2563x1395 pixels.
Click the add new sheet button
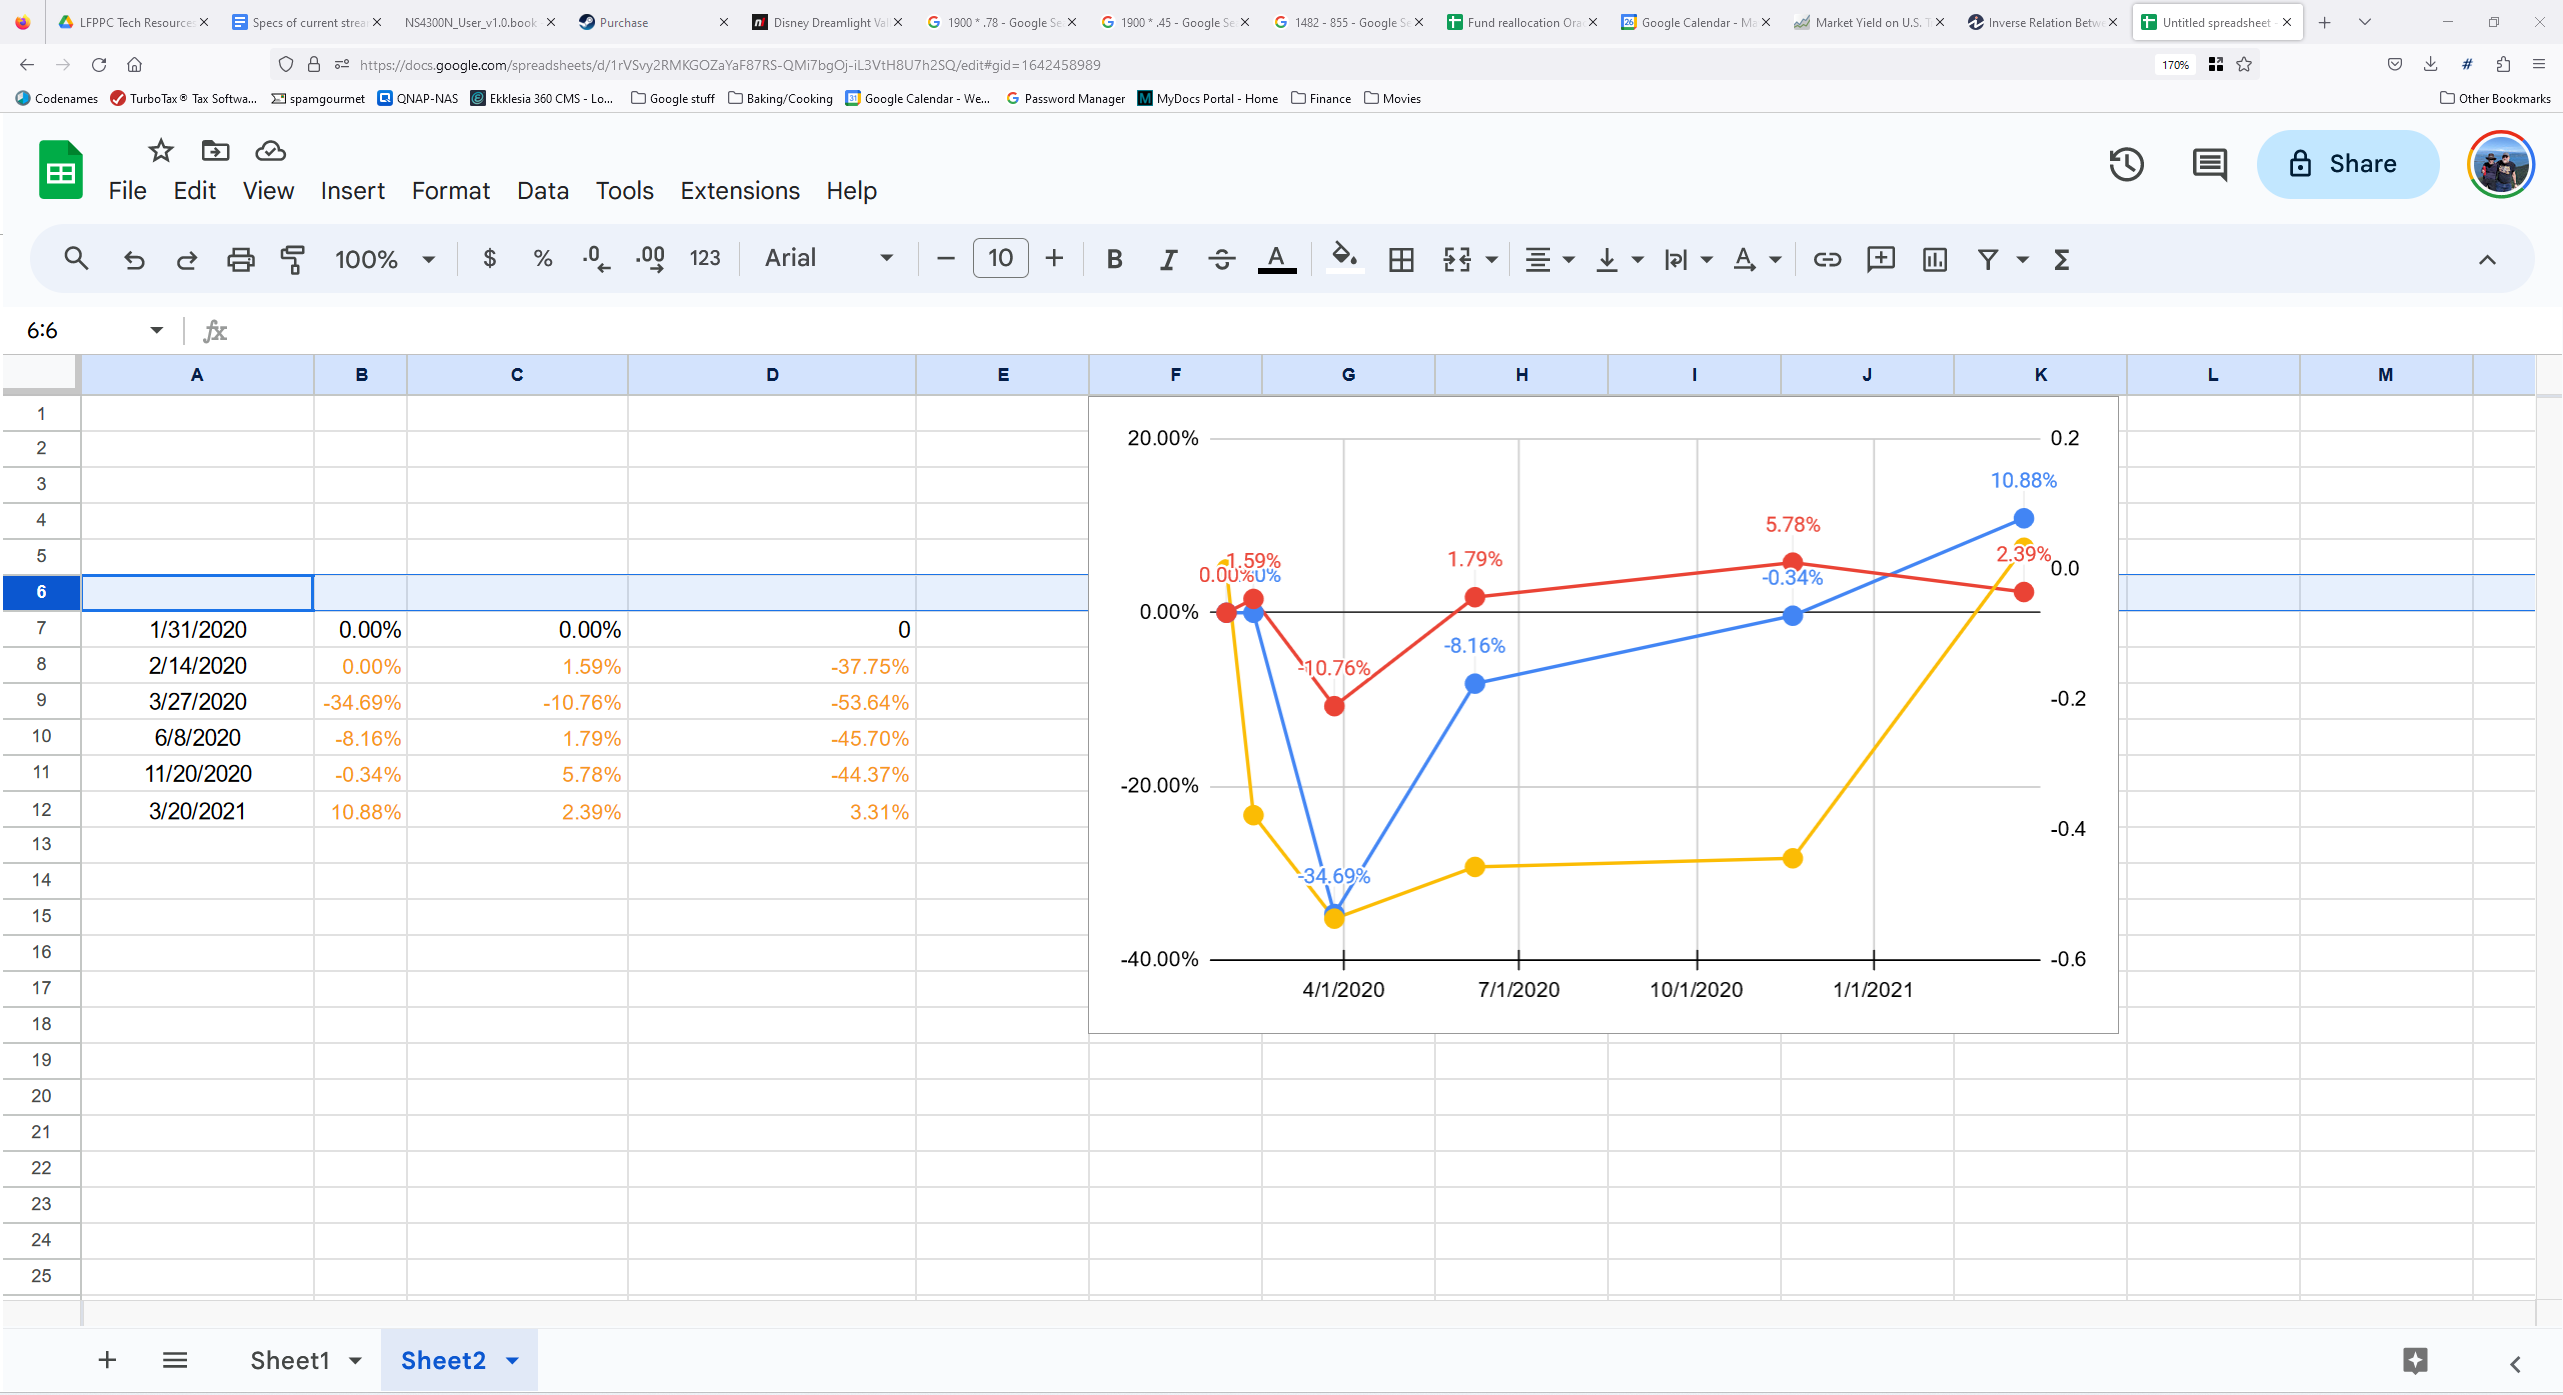(107, 1360)
